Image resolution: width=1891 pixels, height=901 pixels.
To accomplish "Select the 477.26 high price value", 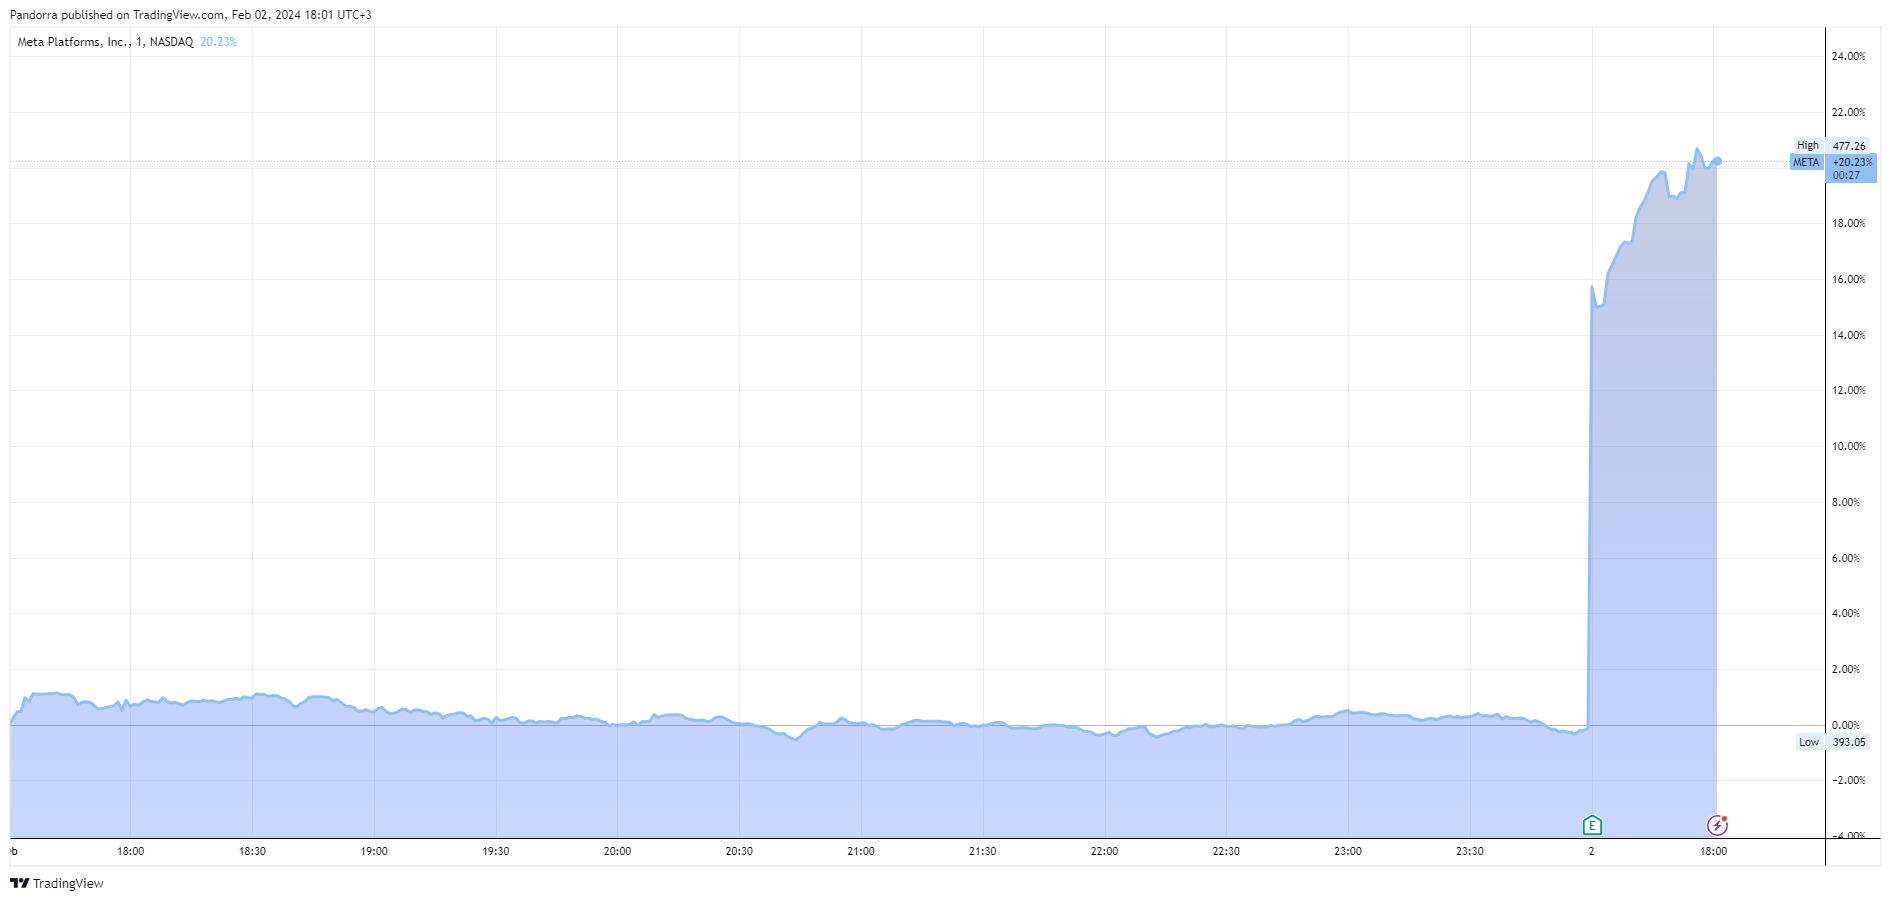I will pos(1849,146).
